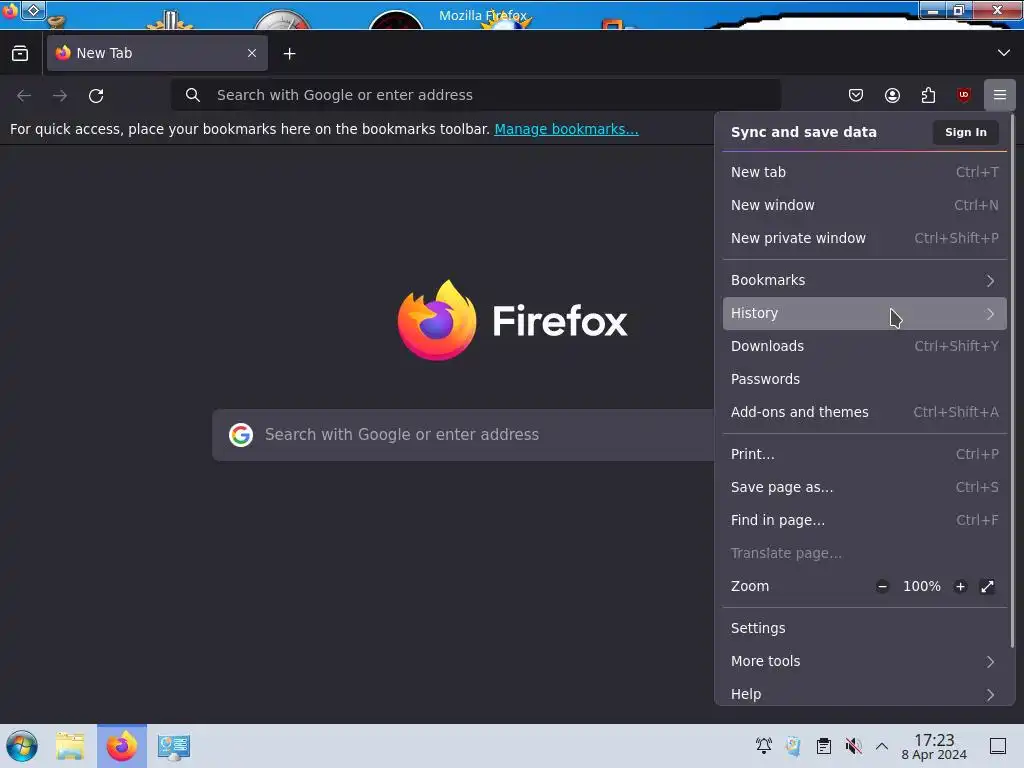Open the system settings taskbar icon
Viewport: 1024px width, 768px height.
tap(174, 746)
